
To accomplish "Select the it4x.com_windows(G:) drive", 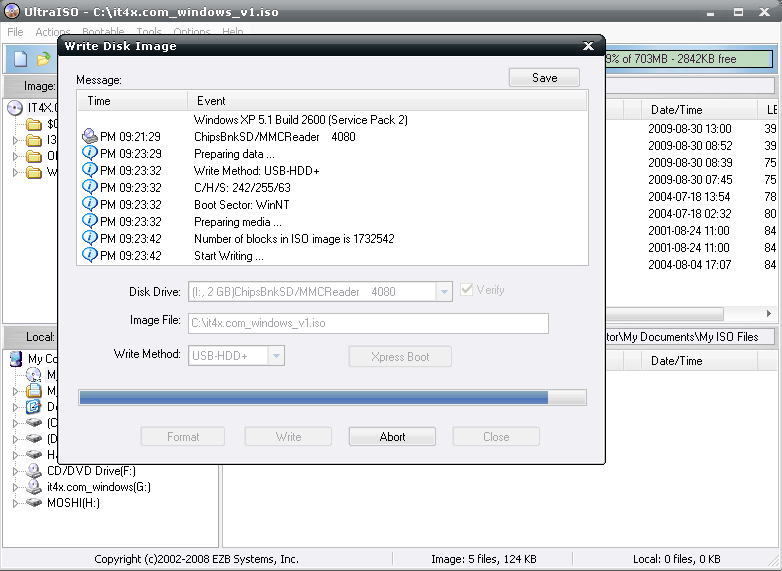I will click(x=99, y=487).
